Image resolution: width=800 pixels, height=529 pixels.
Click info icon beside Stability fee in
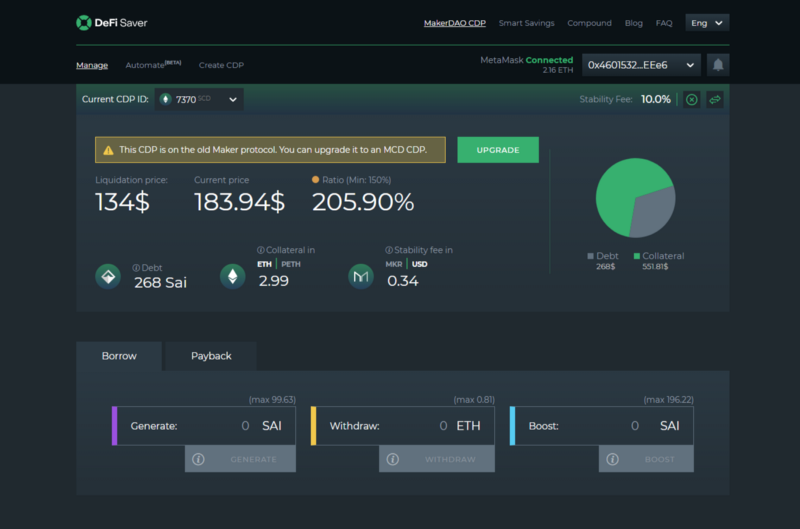coord(389,250)
